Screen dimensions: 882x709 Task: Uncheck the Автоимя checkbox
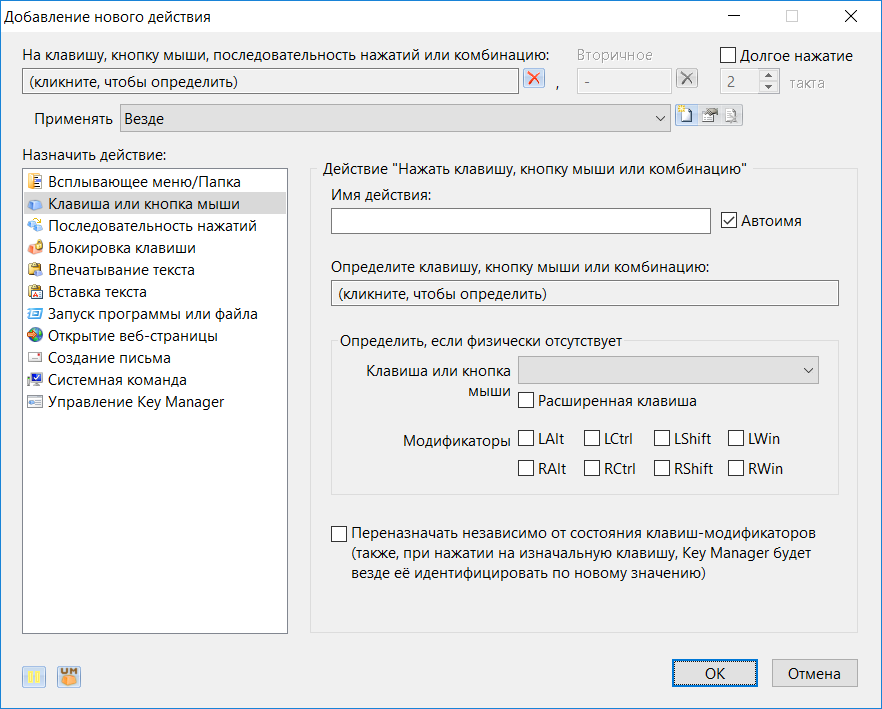coord(729,221)
